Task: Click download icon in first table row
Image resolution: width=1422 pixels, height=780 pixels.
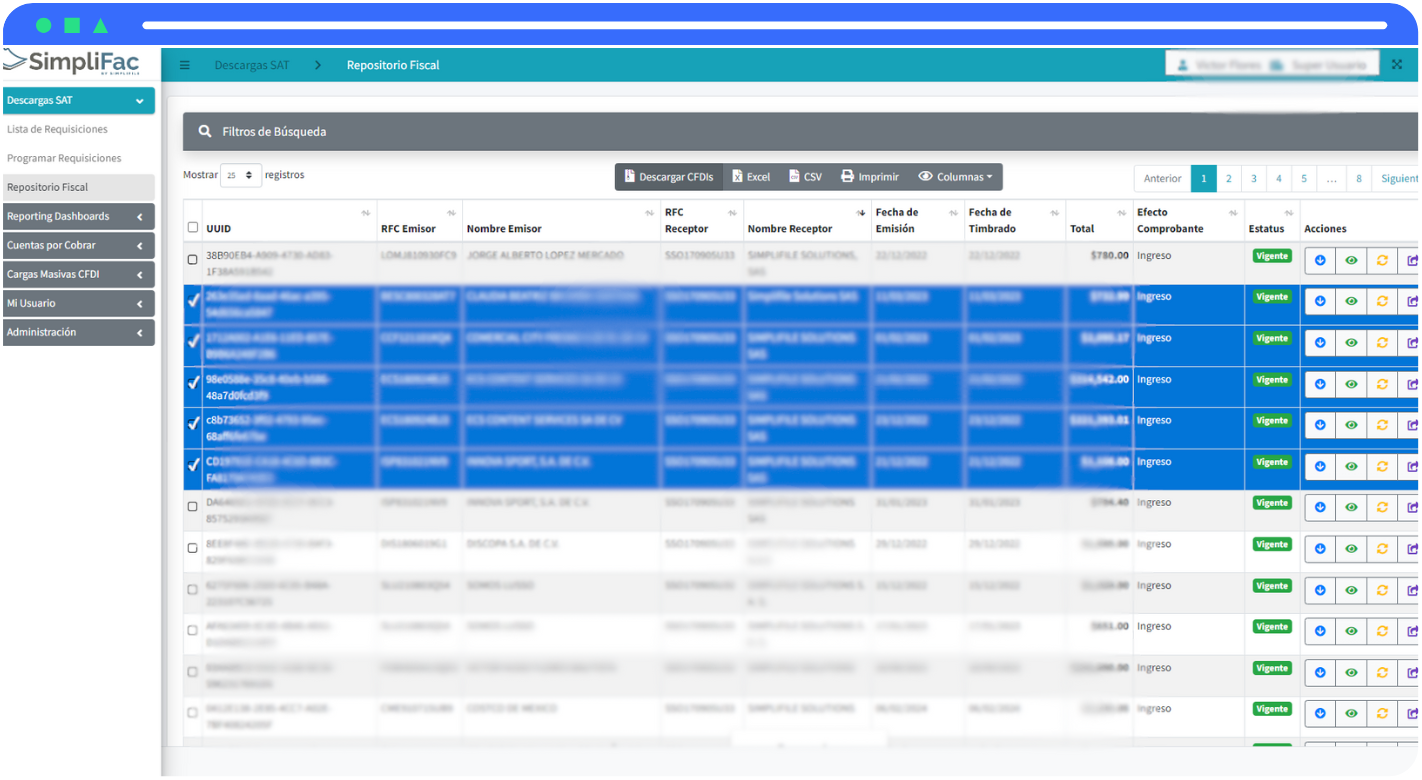Action: point(1320,260)
